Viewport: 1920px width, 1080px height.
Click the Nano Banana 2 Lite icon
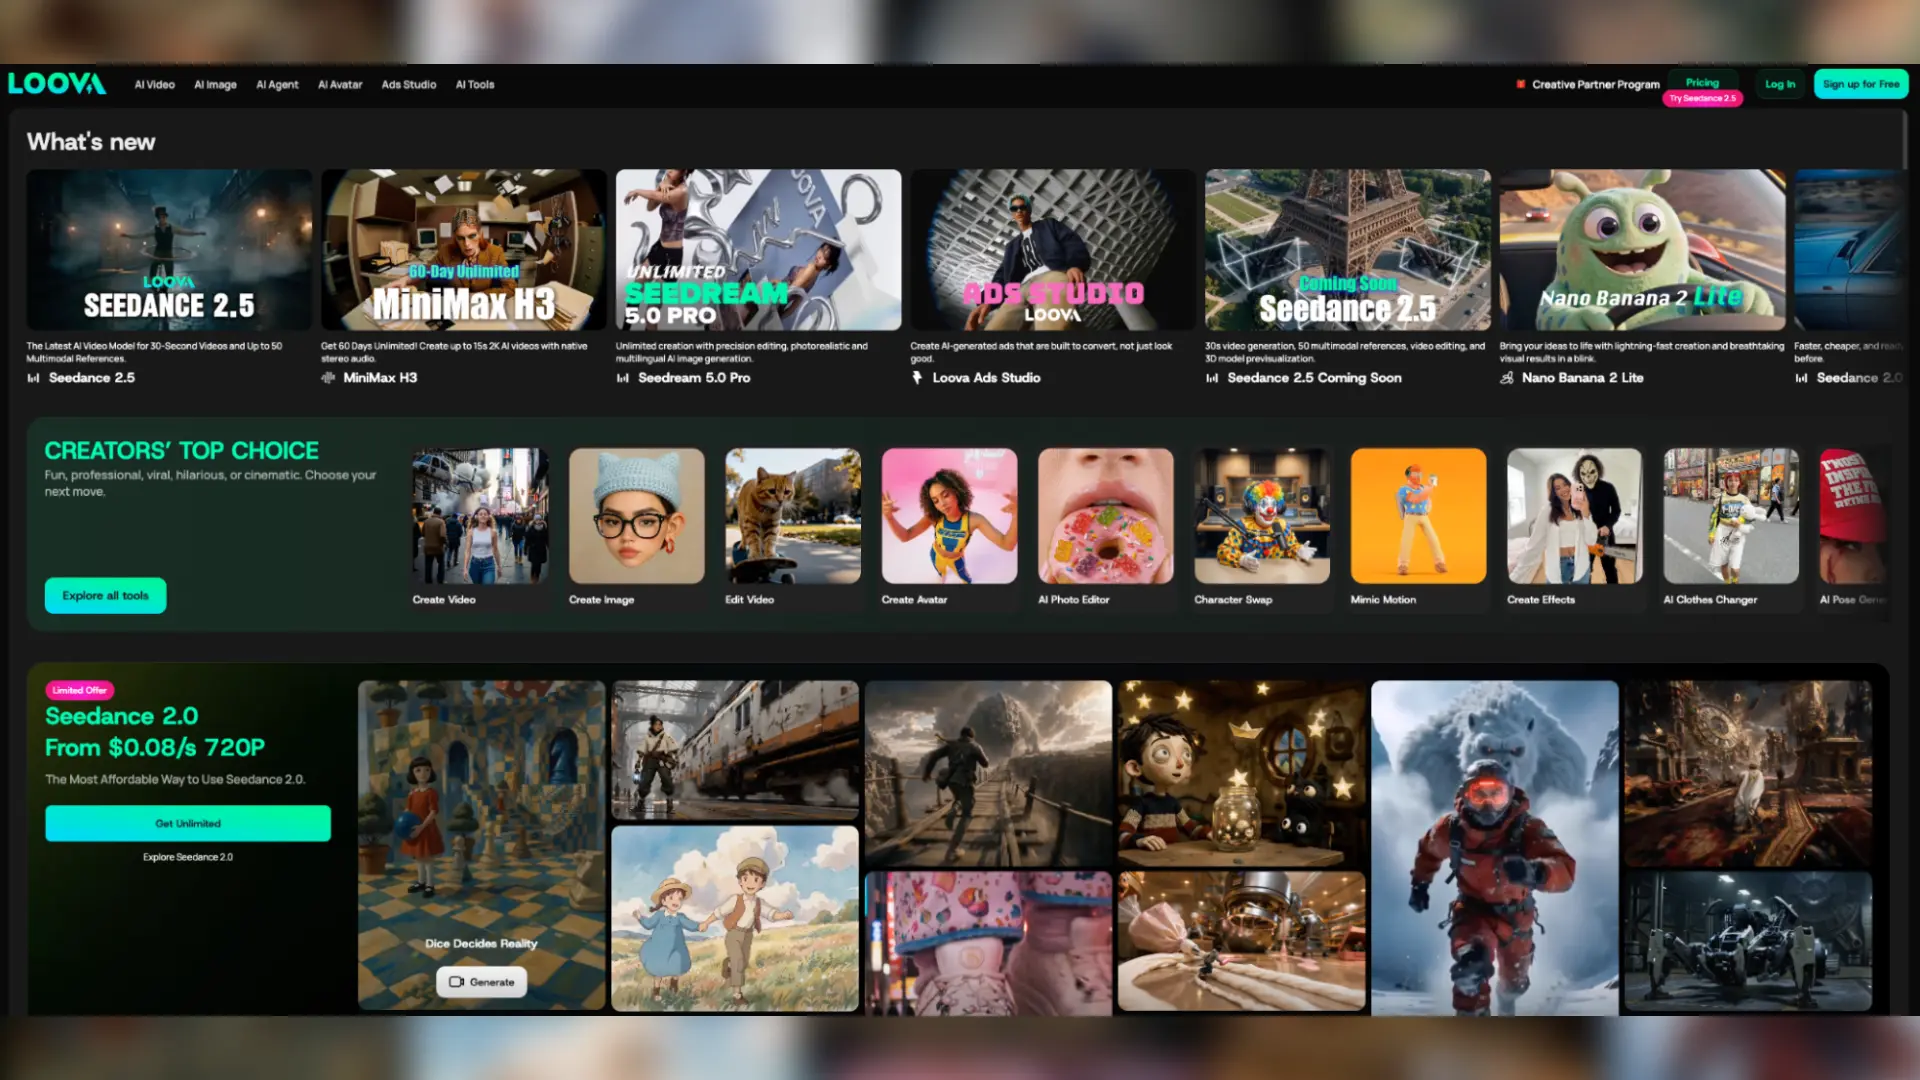click(1507, 378)
